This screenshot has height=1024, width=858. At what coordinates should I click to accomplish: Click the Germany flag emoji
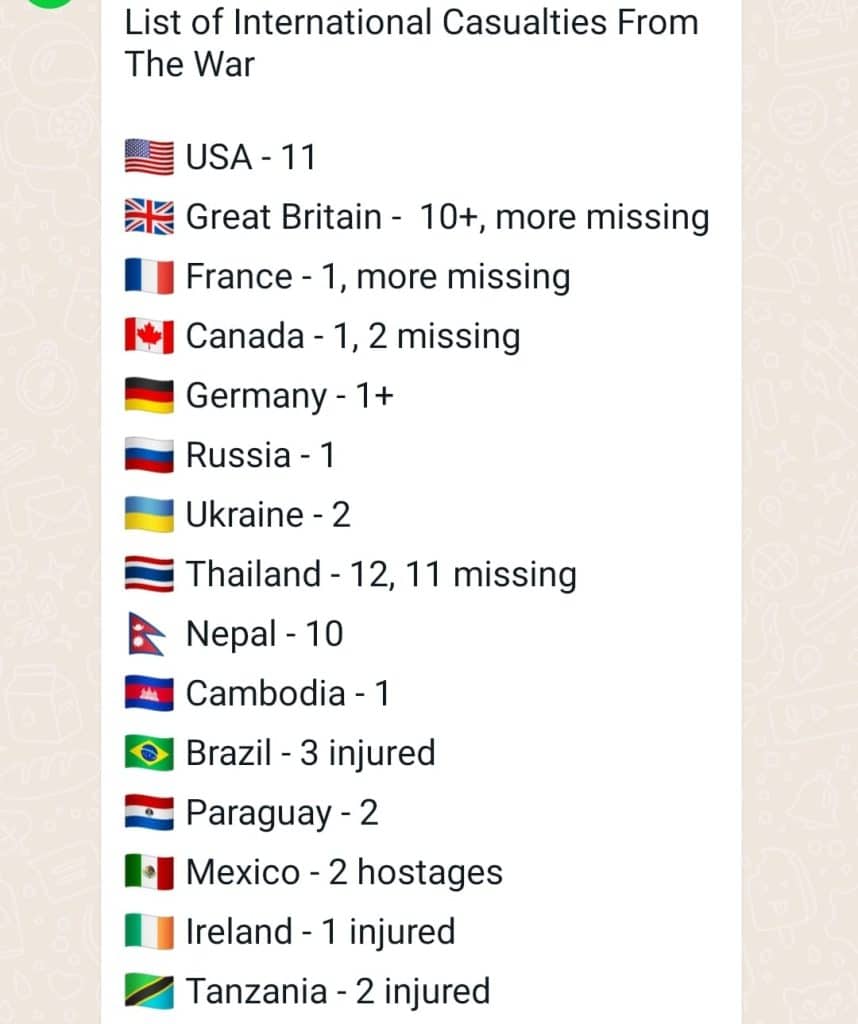[150, 396]
